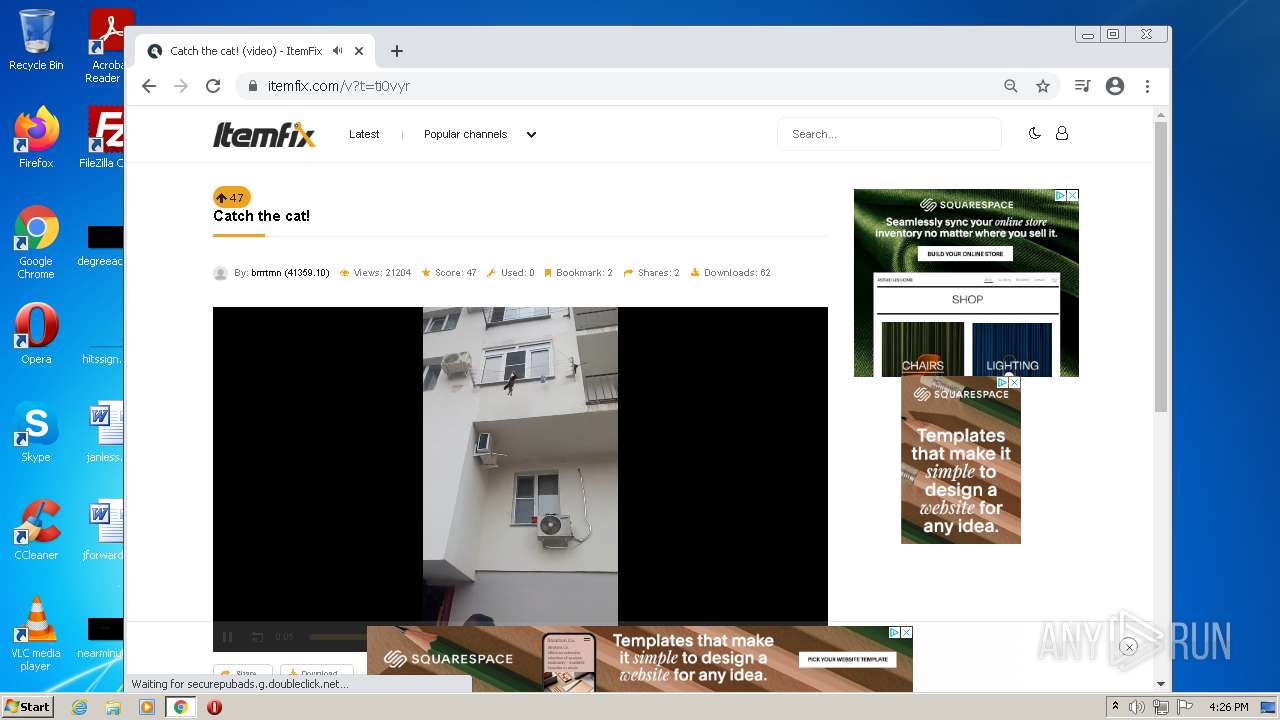
Task: Toggle video loop icon in player controls
Action: 257,637
